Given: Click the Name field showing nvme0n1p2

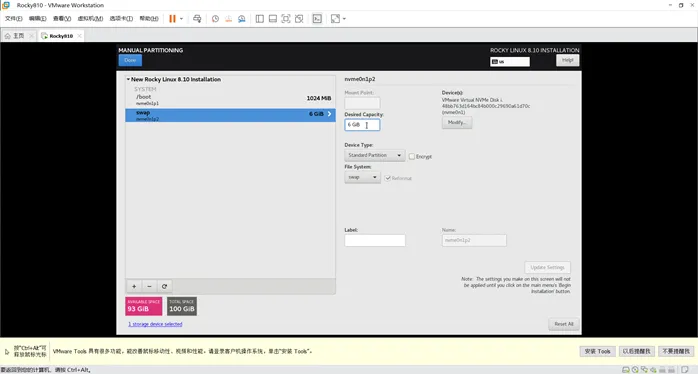Looking at the screenshot, I should 474,240.
